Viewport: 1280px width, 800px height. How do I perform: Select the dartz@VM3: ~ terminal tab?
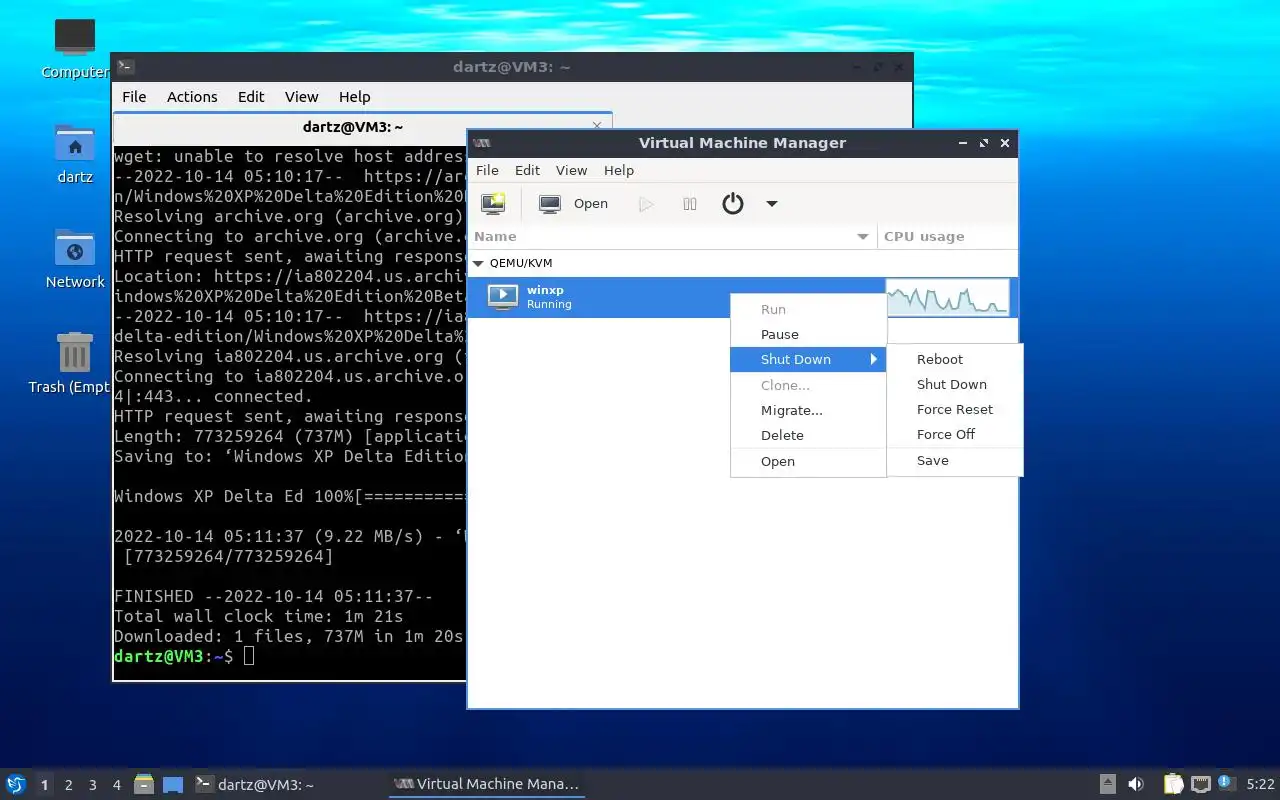click(353, 127)
